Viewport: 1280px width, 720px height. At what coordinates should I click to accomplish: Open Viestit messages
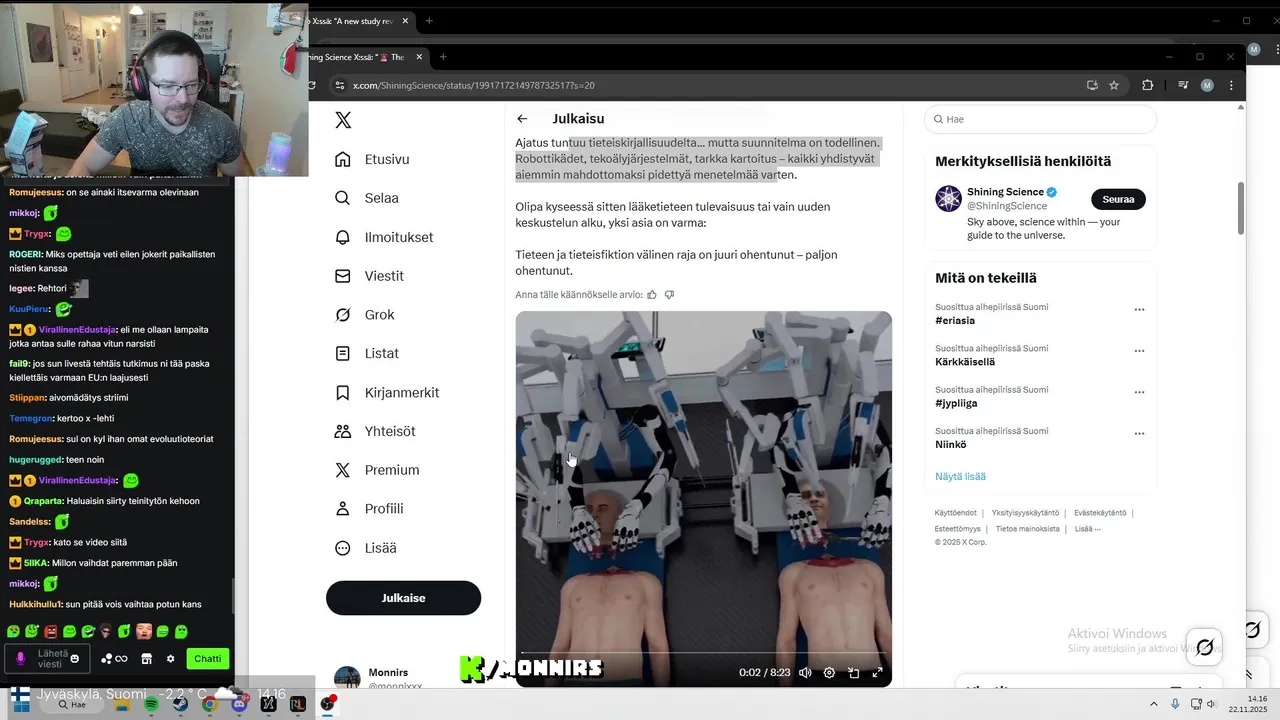pyautogui.click(x=369, y=276)
